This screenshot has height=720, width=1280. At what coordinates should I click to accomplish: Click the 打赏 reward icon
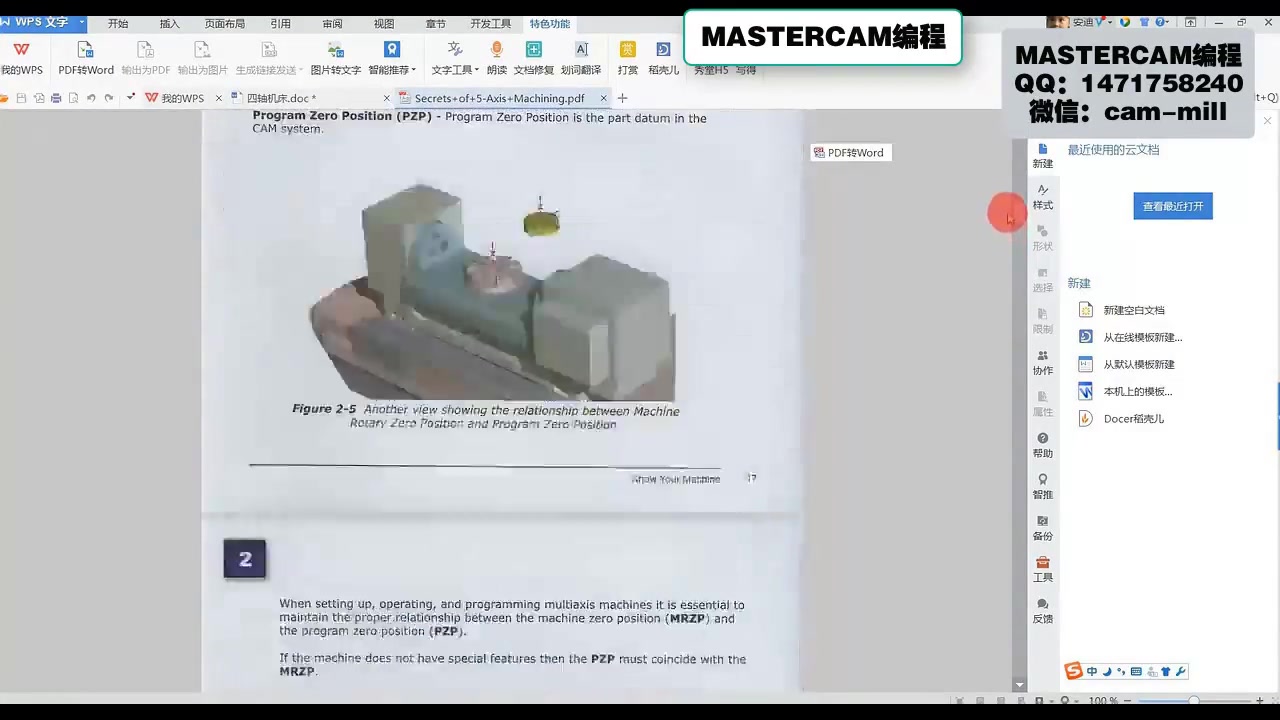(628, 57)
